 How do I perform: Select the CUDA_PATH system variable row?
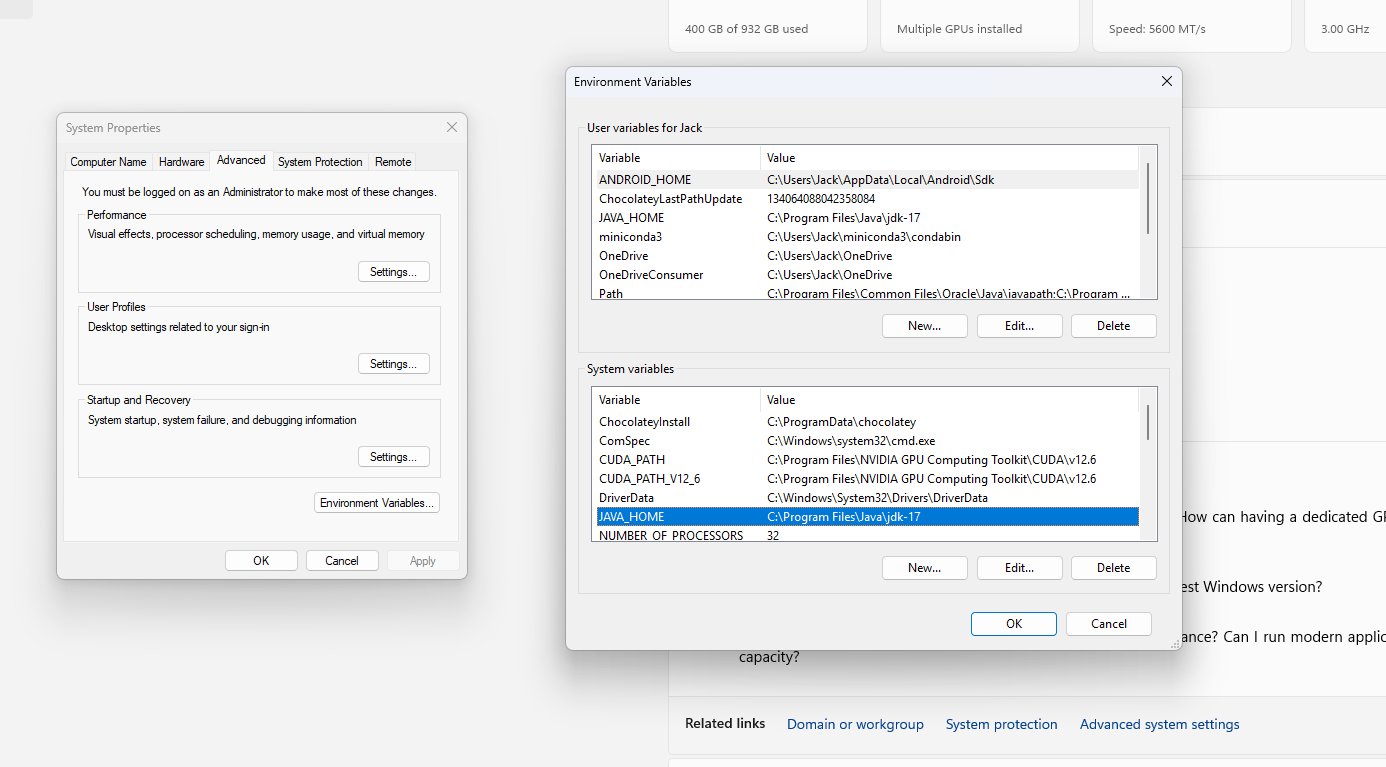tap(631, 460)
